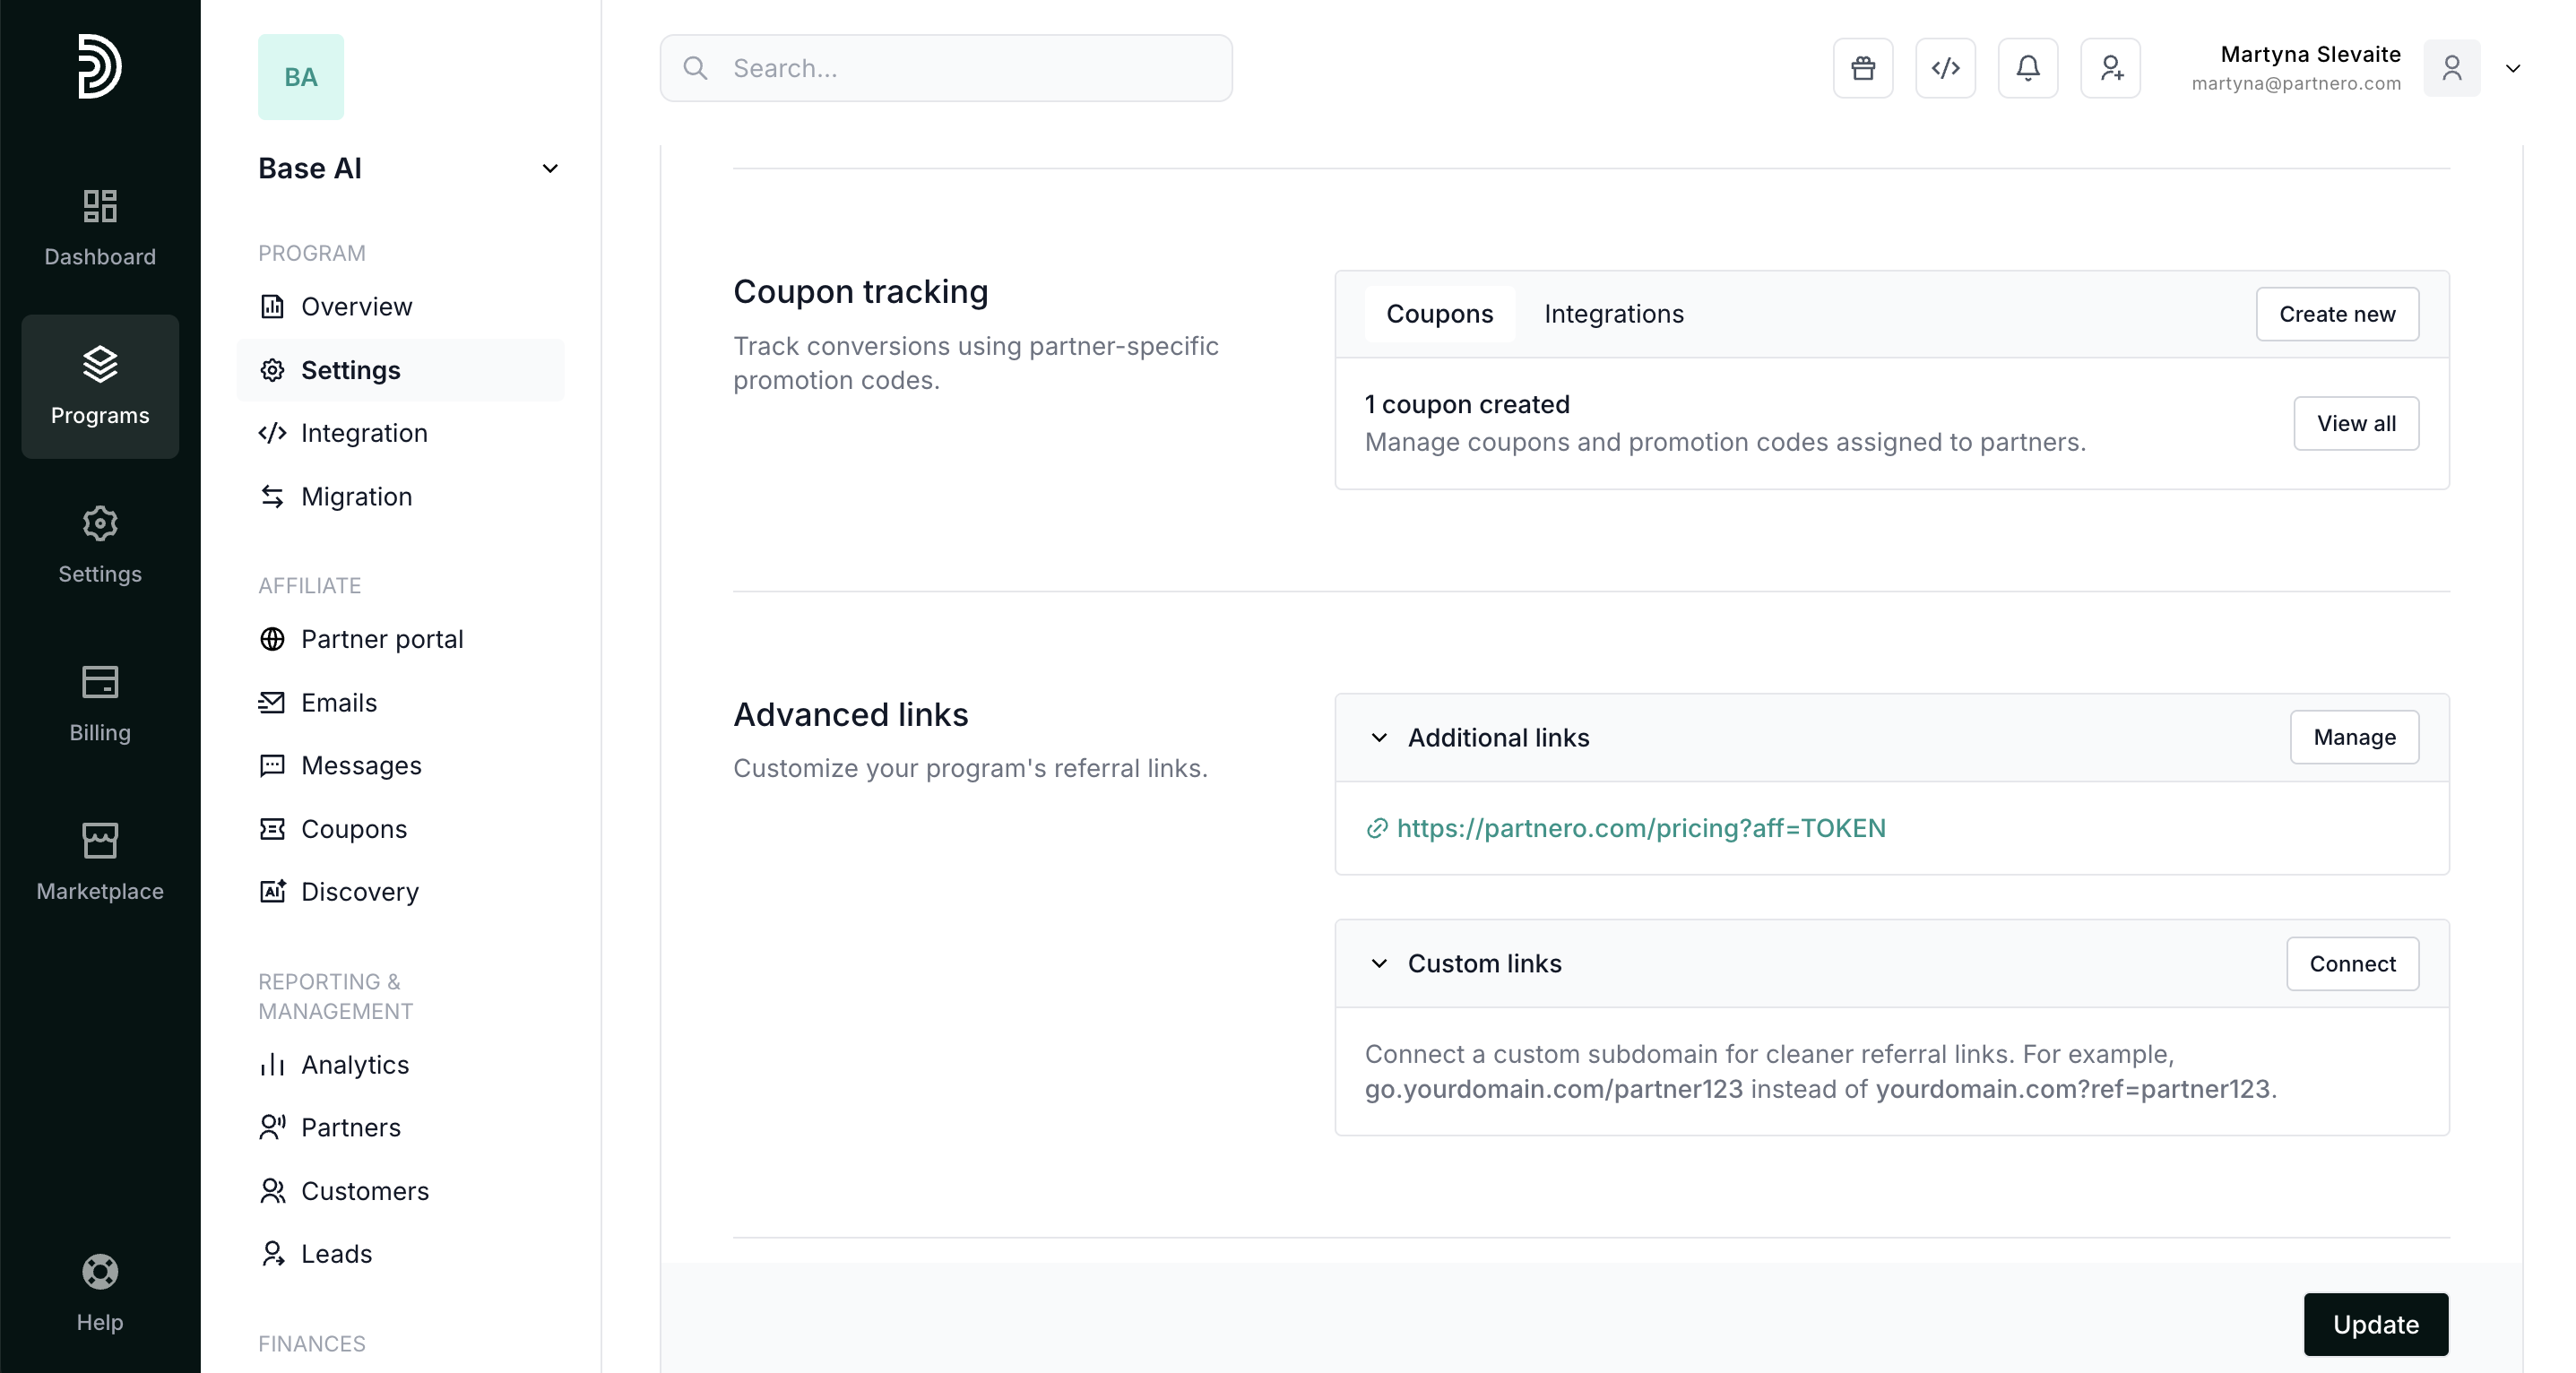2576x1373 pixels.
Task: Go to Dashboard in left rail
Action: click(x=100, y=227)
